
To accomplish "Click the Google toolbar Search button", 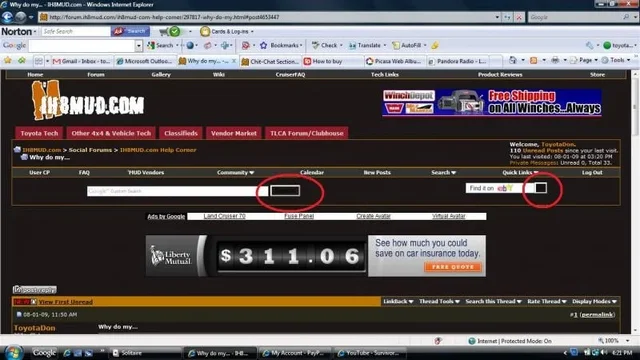I will 160,45.
